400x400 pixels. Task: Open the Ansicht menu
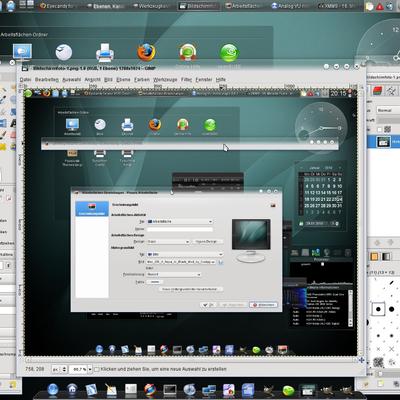tap(92, 80)
